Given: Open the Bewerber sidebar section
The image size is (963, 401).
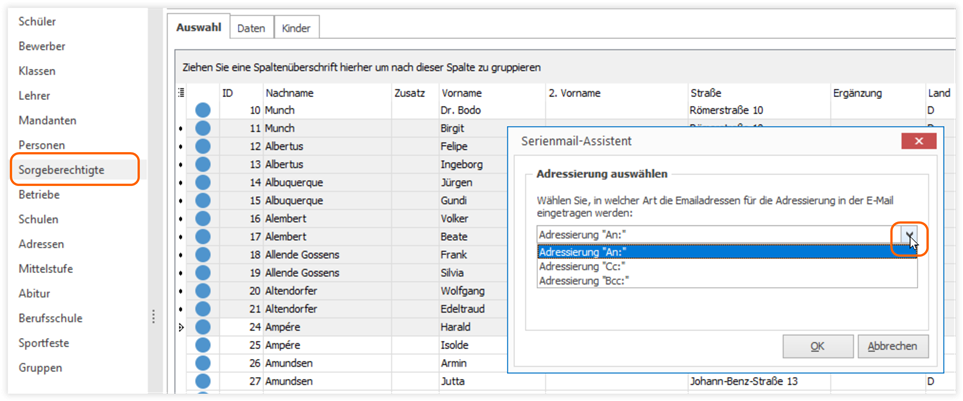Looking at the screenshot, I should pos(42,46).
